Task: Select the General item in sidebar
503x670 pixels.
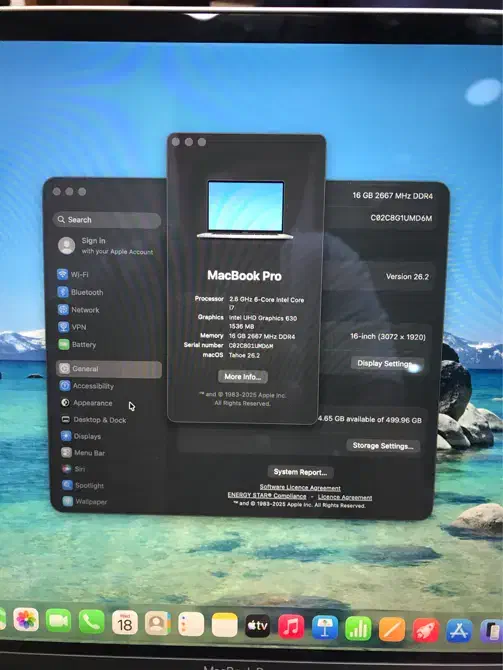Action: [x=109, y=369]
